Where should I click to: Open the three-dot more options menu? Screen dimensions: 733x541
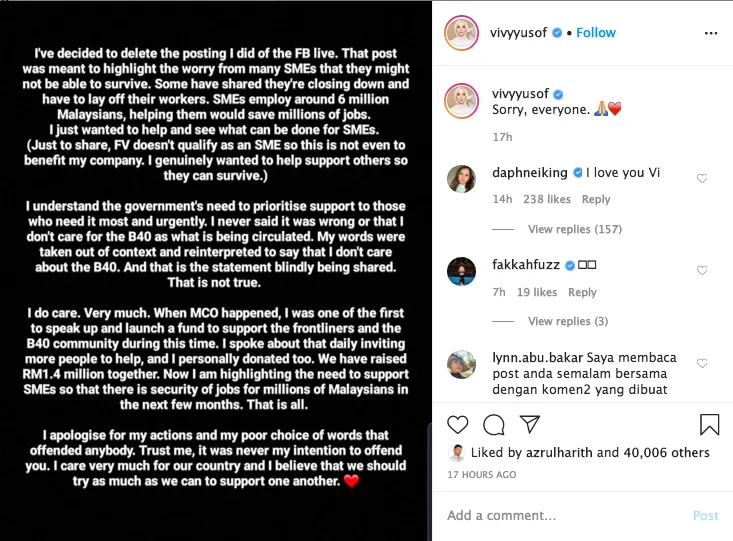pyautogui.click(x=710, y=33)
